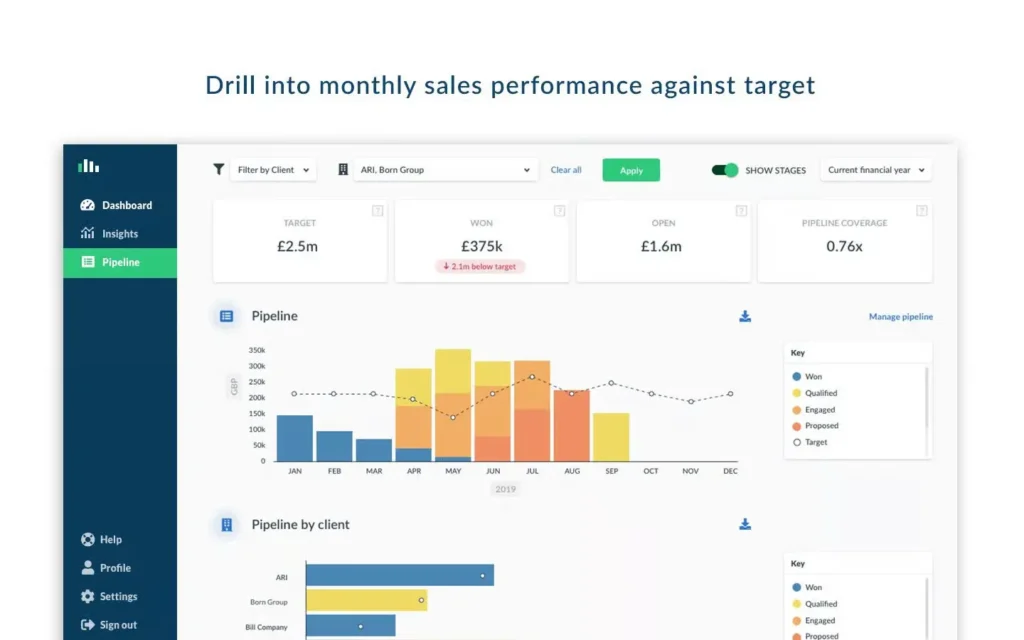Open the Current financial year dropdown
This screenshot has width=1024, height=640.
[x=875, y=169]
